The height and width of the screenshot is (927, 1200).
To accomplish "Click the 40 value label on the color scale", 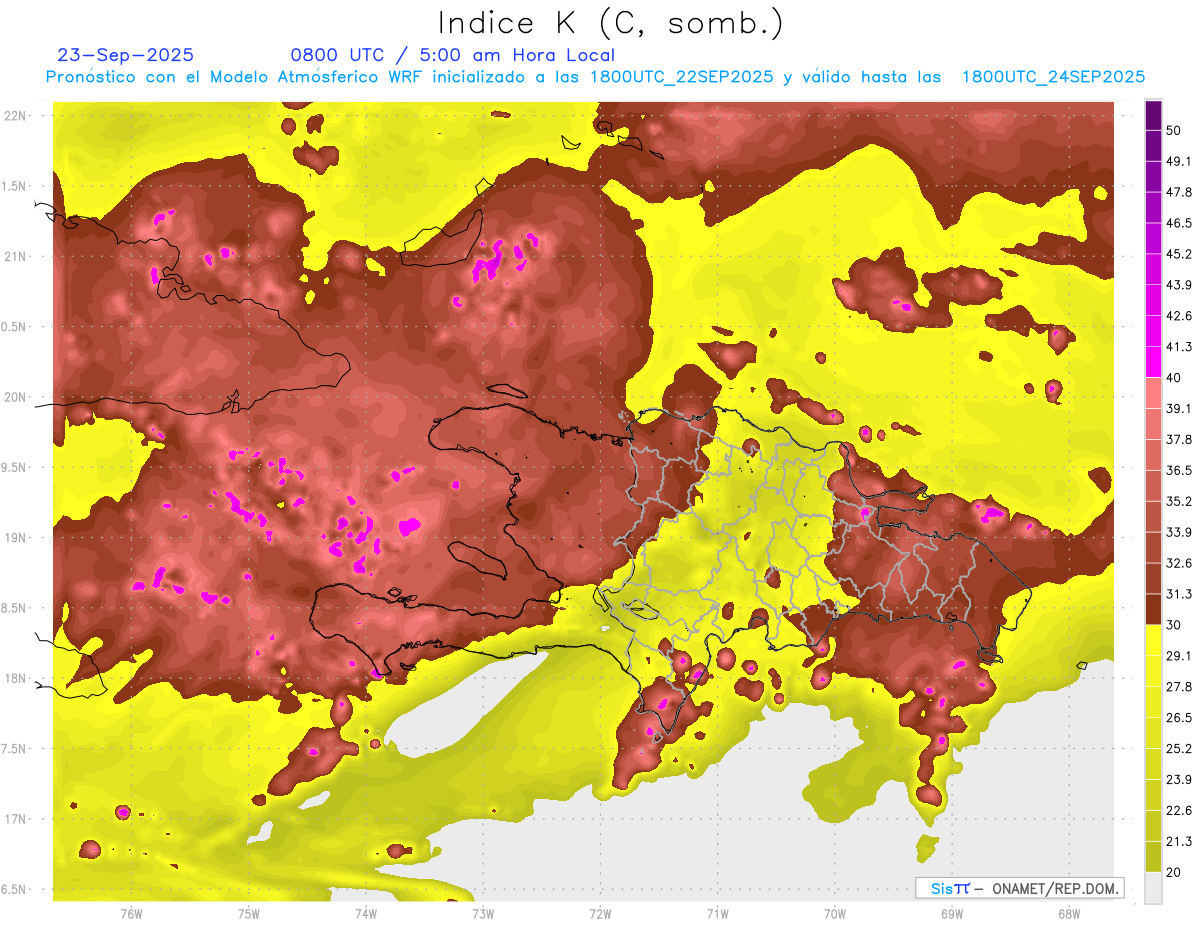I will click(x=1174, y=377).
